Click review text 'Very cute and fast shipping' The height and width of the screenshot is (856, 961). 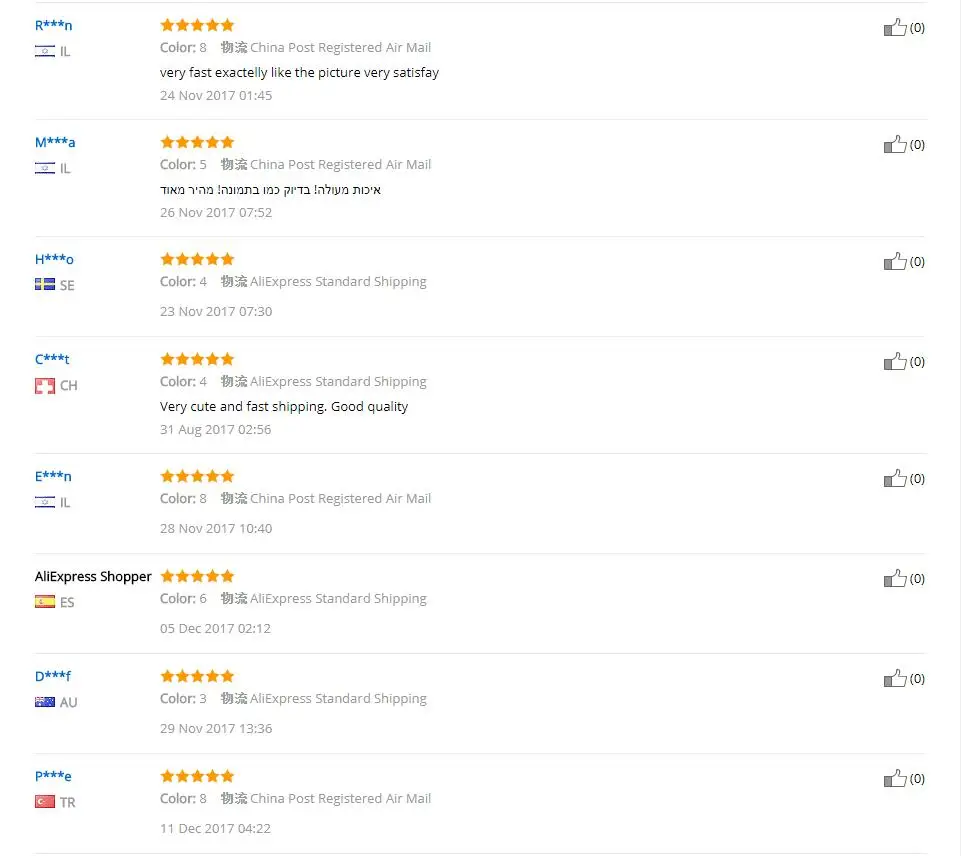[284, 406]
